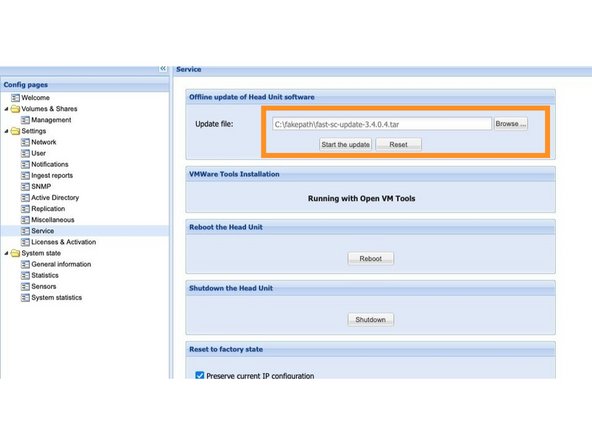Click the Reset button for update file
Image resolution: width=592 pixels, height=444 pixels.
click(x=398, y=145)
